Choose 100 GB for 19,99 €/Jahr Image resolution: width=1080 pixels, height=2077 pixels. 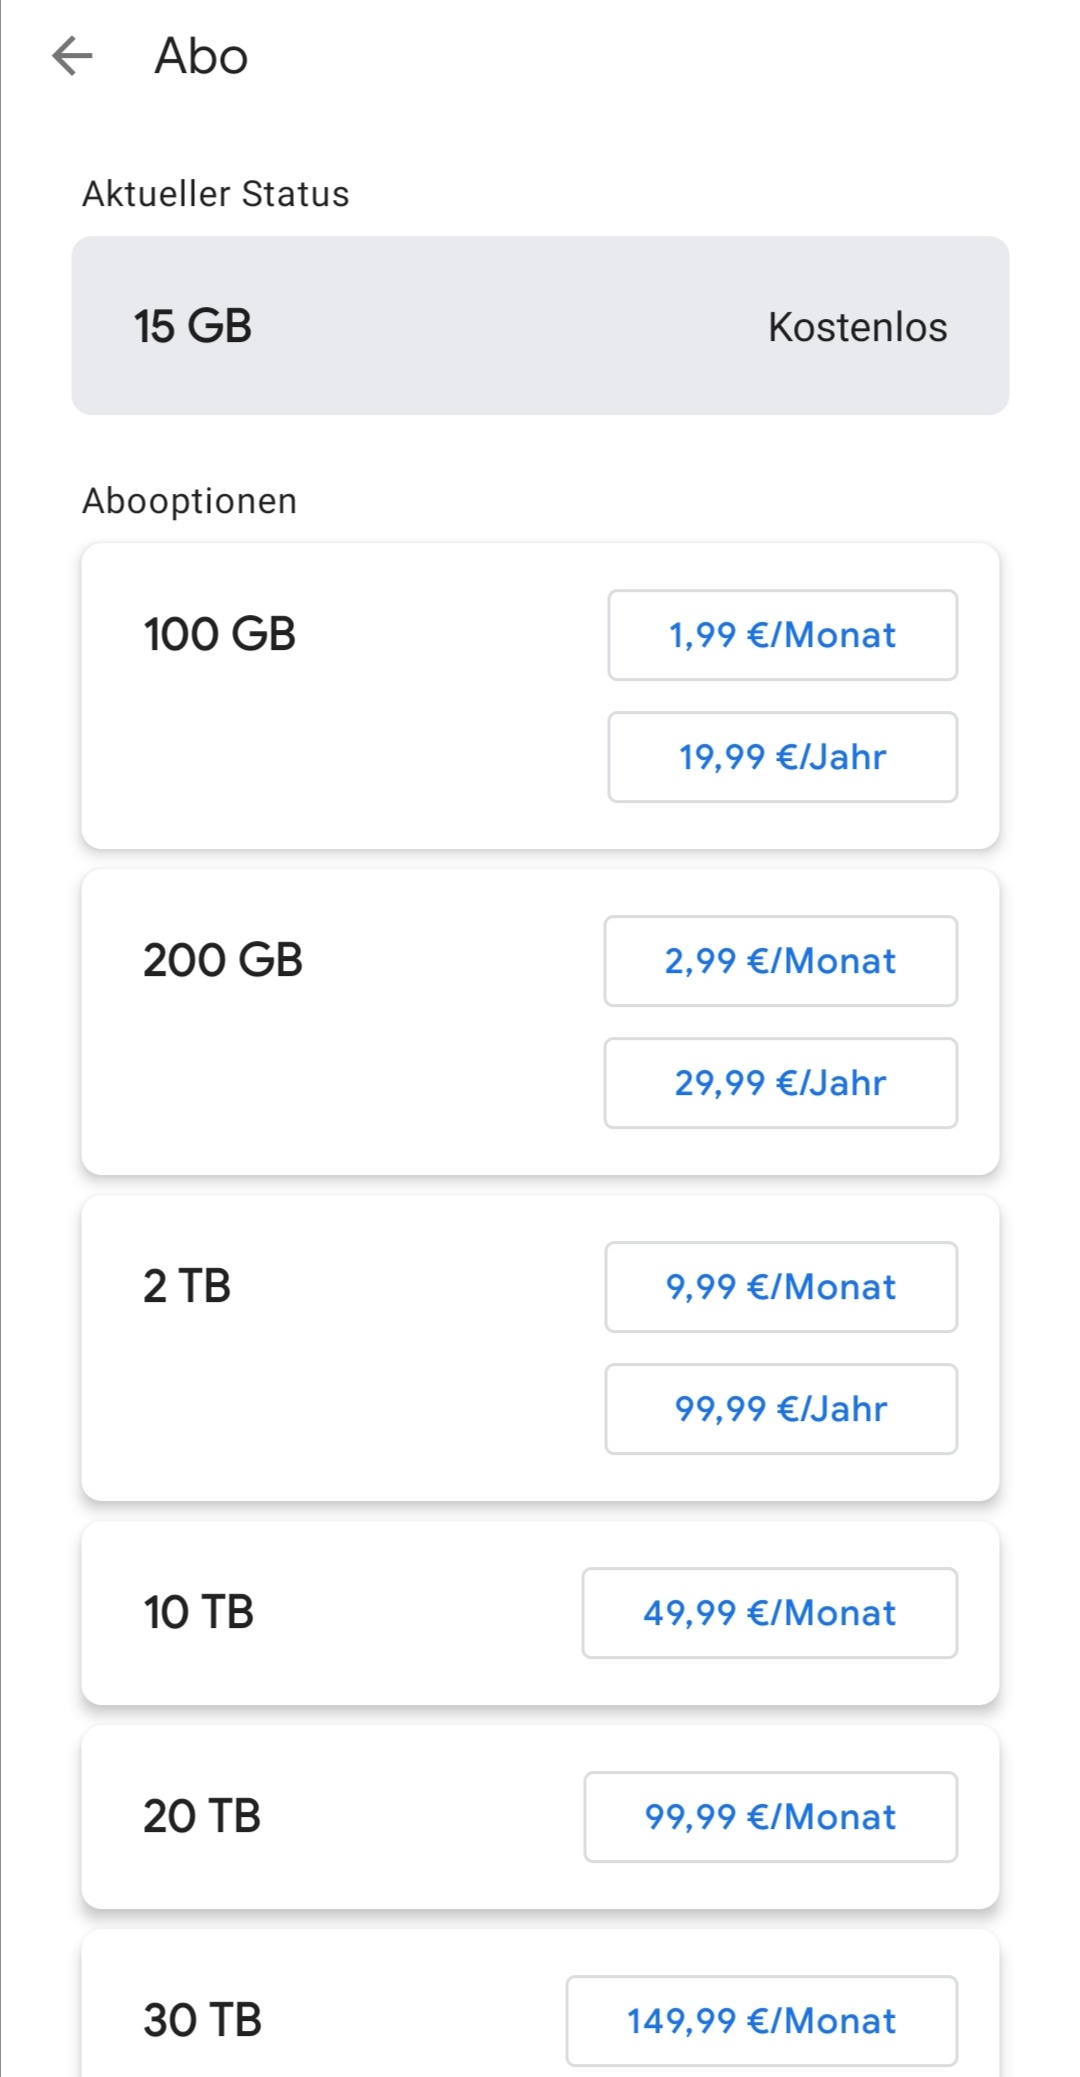pyautogui.click(x=782, y=757)
